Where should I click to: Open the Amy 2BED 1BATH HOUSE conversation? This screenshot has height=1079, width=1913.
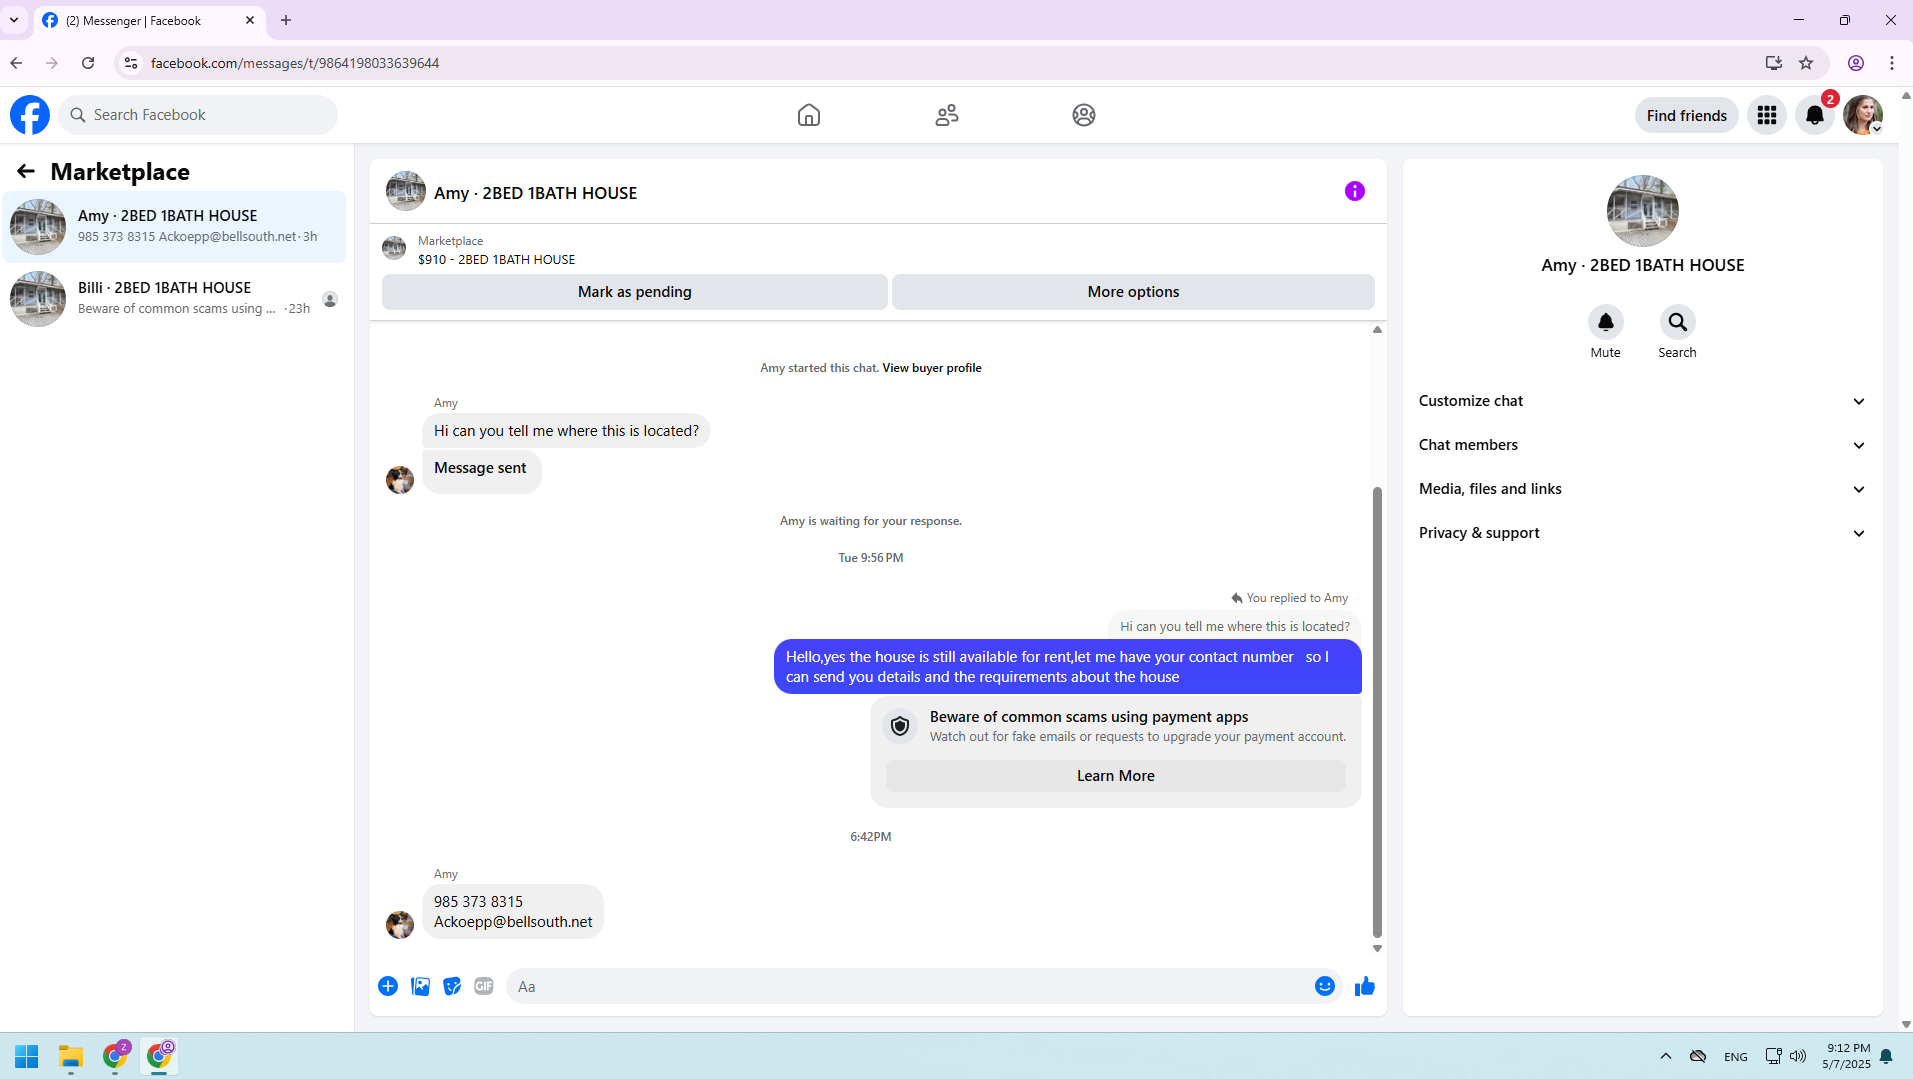point(175,227)
